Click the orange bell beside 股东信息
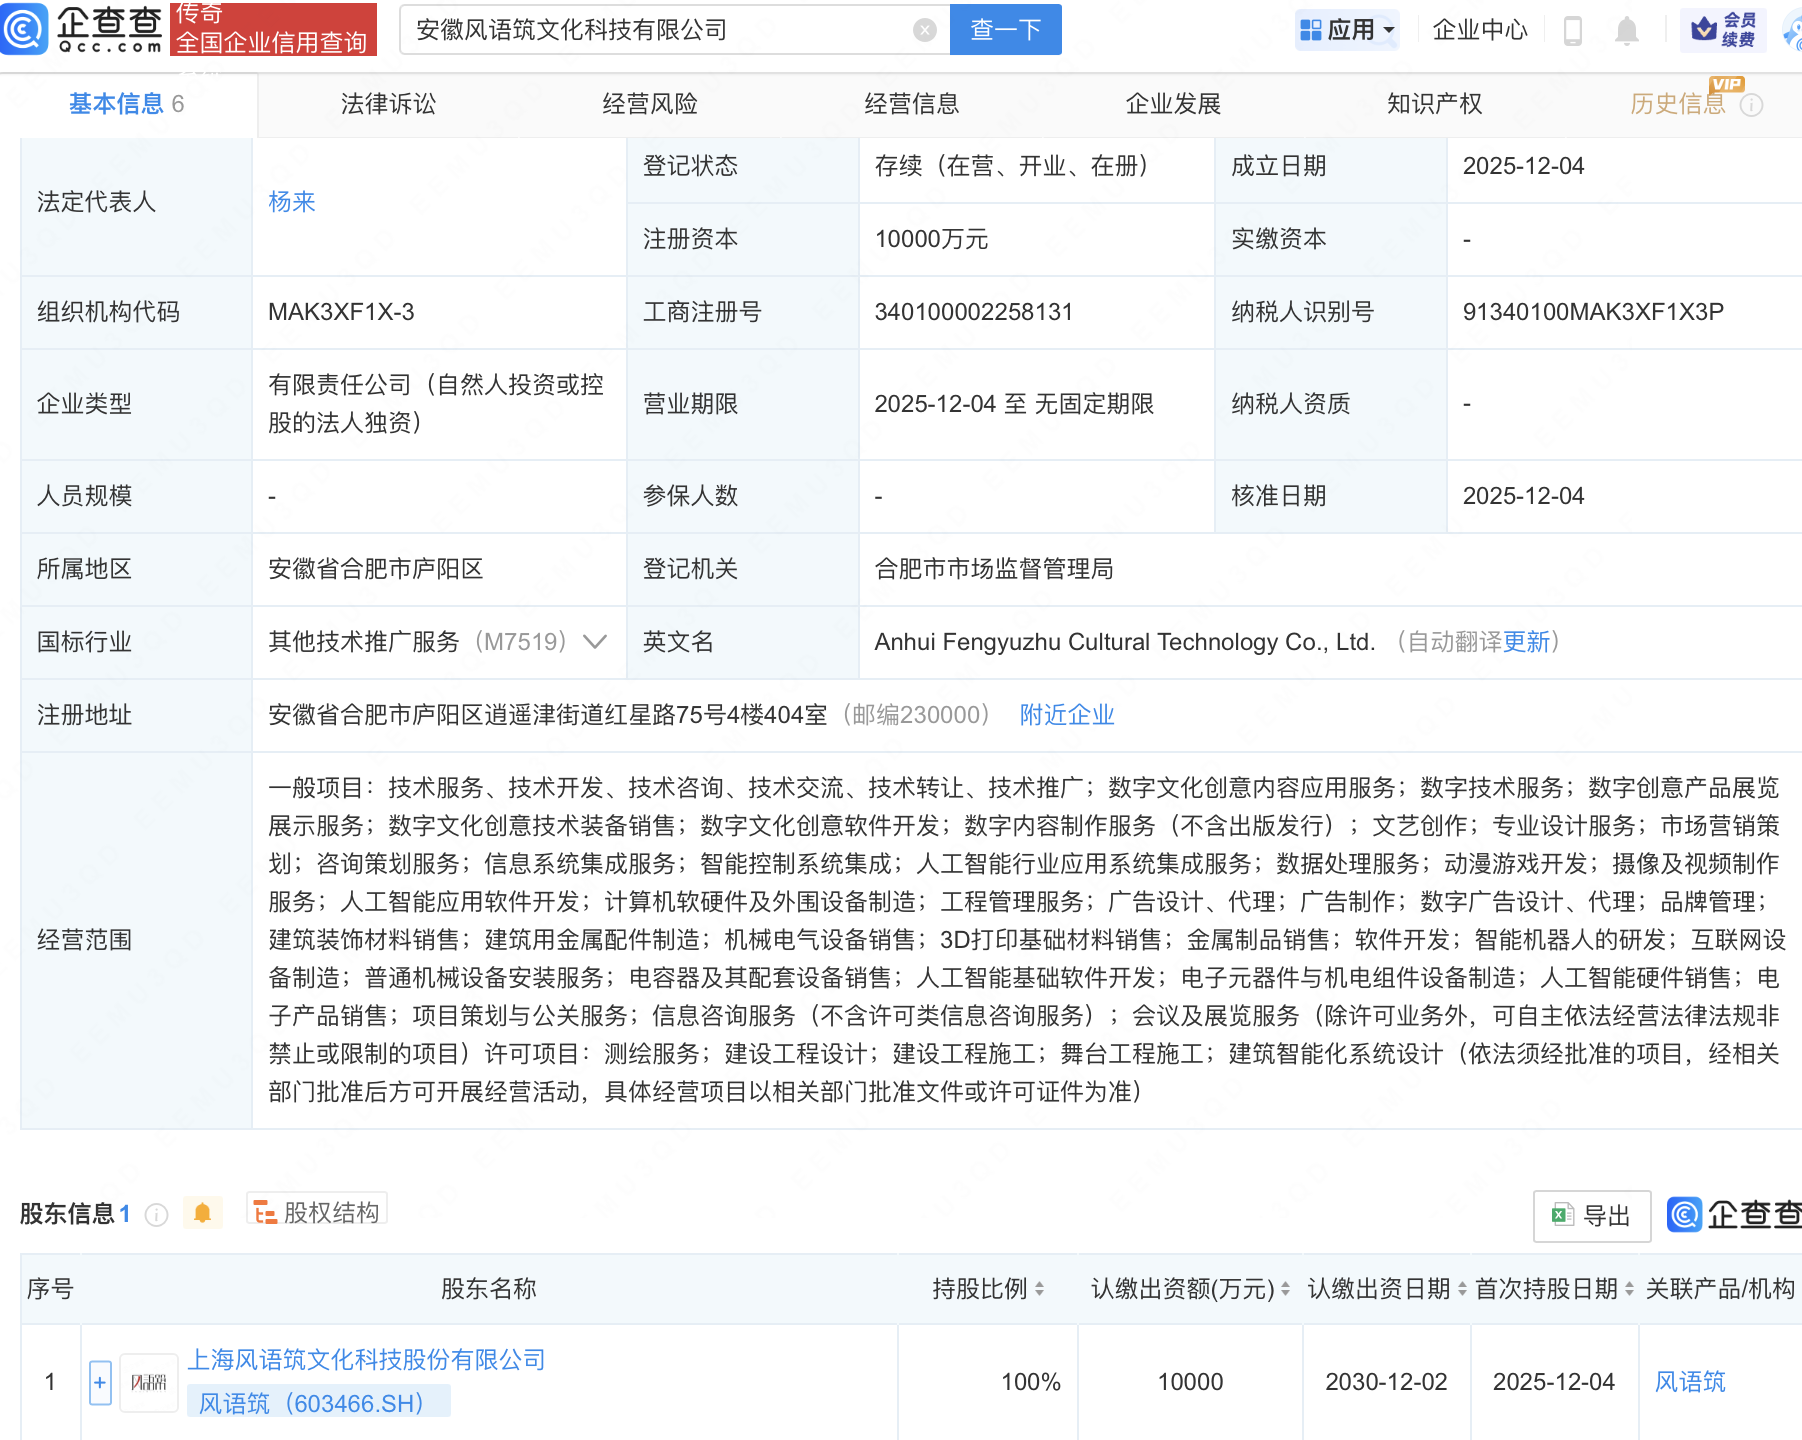The image size is (1802, 1440). 203,1212
